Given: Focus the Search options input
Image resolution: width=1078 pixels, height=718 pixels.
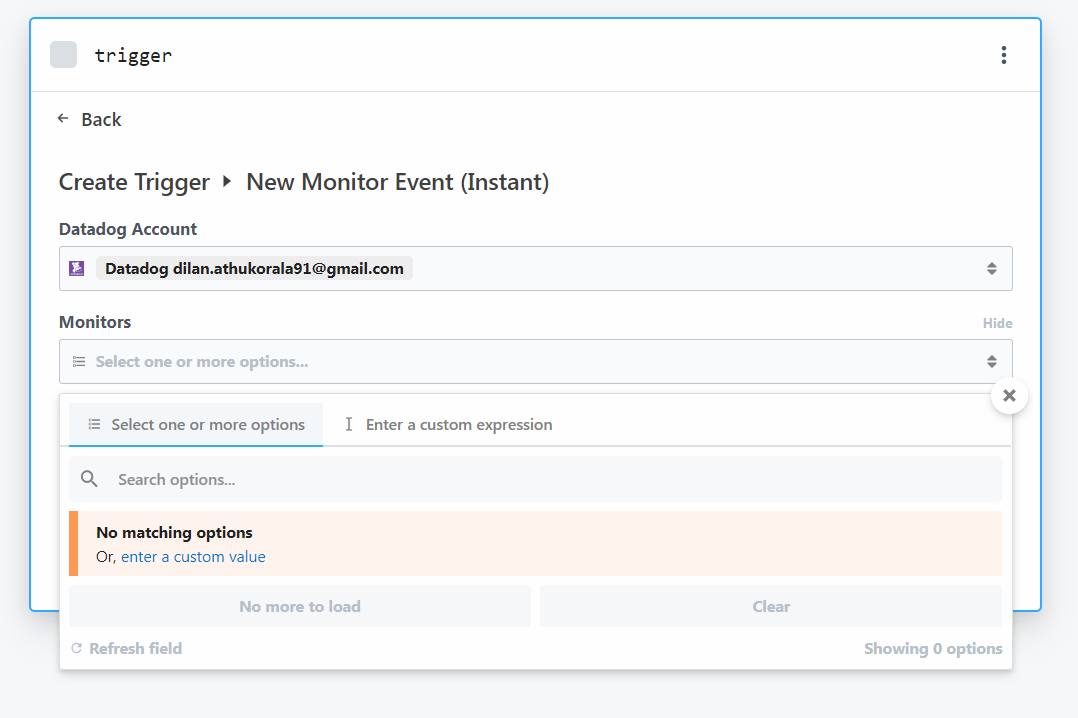Looking at the screenshot, I should [536, 479].
